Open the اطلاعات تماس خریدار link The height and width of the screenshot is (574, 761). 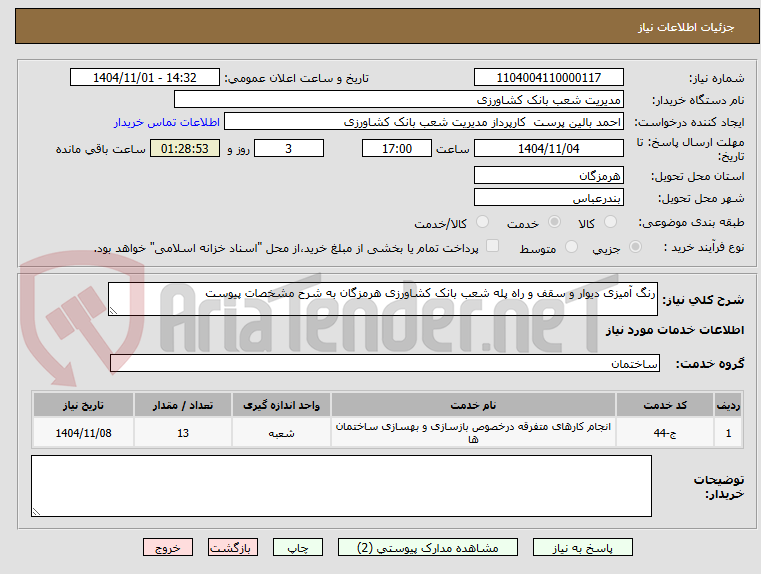point(167,122)
